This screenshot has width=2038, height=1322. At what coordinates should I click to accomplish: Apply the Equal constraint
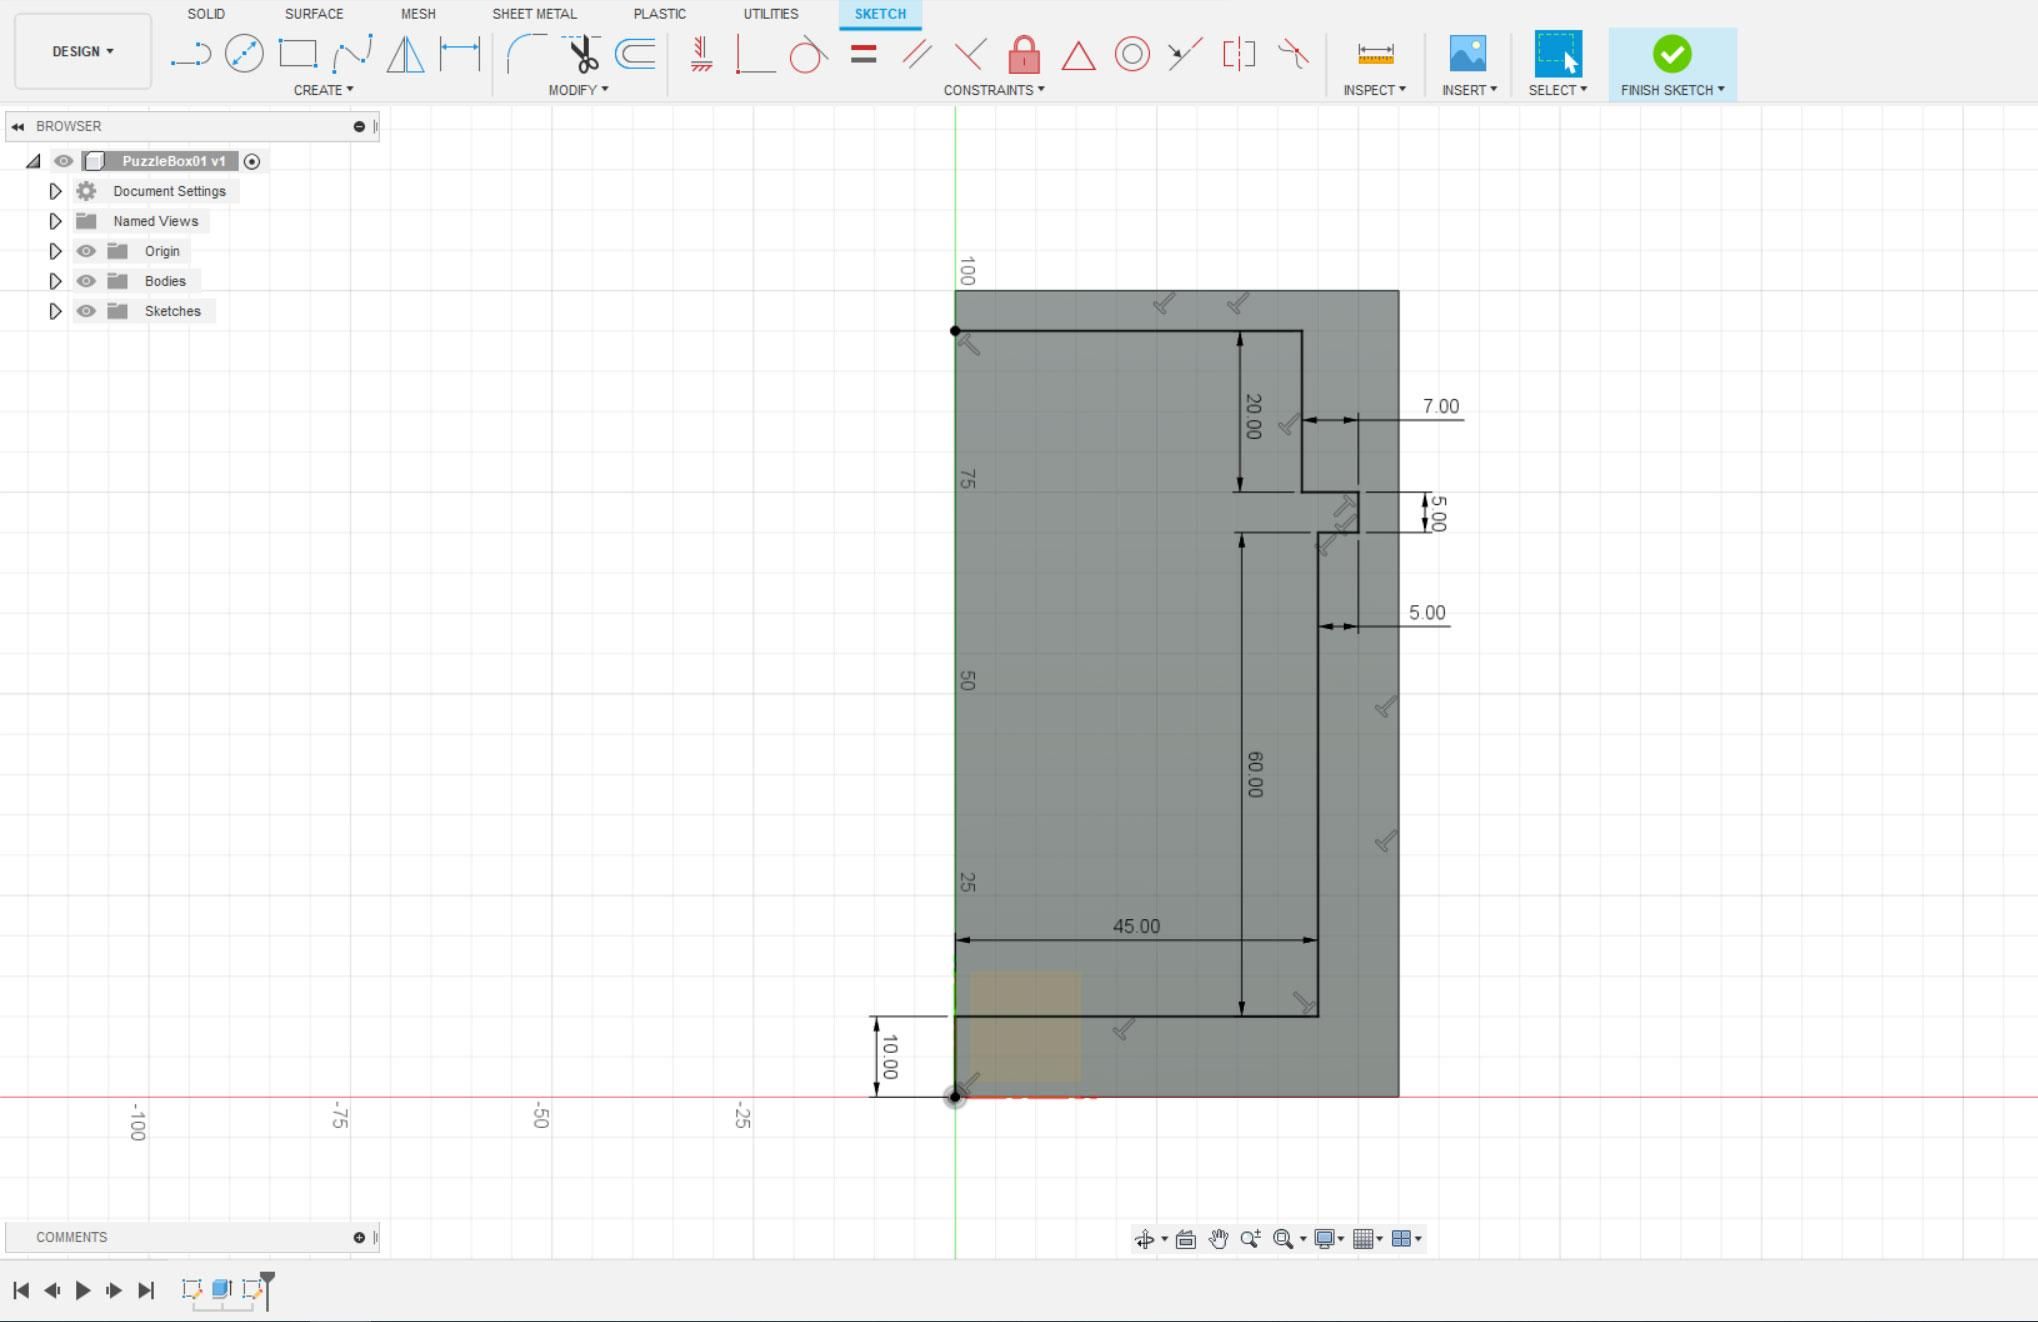(x=862, y=55)
